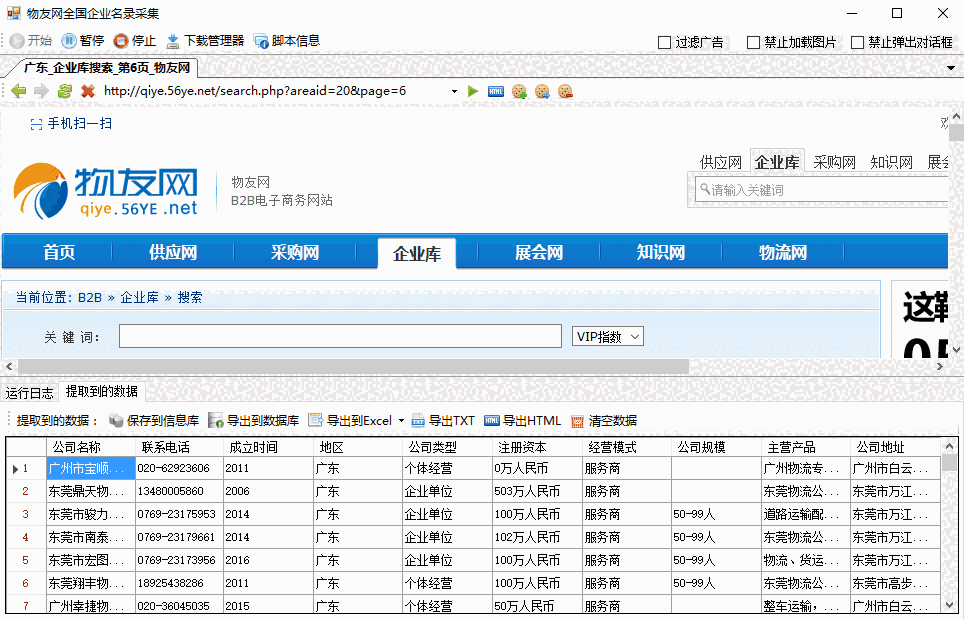This screenshot has width=964, height=619.
Task: Click the green refresh page icon
Action: (x=65, y=91)
